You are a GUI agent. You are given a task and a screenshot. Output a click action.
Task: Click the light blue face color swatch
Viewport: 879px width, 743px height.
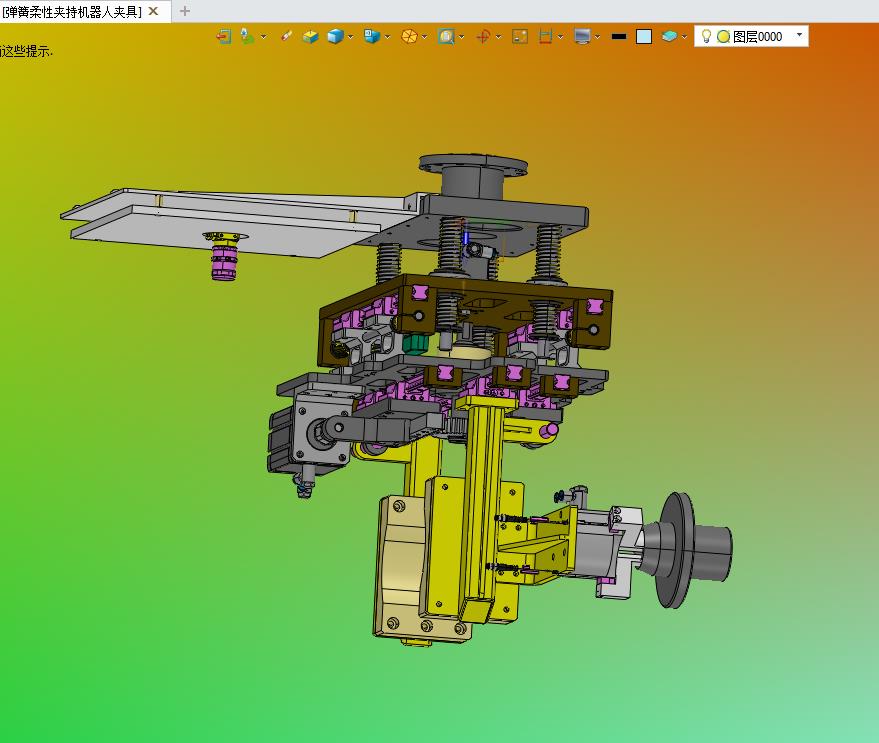click(644, 36)
